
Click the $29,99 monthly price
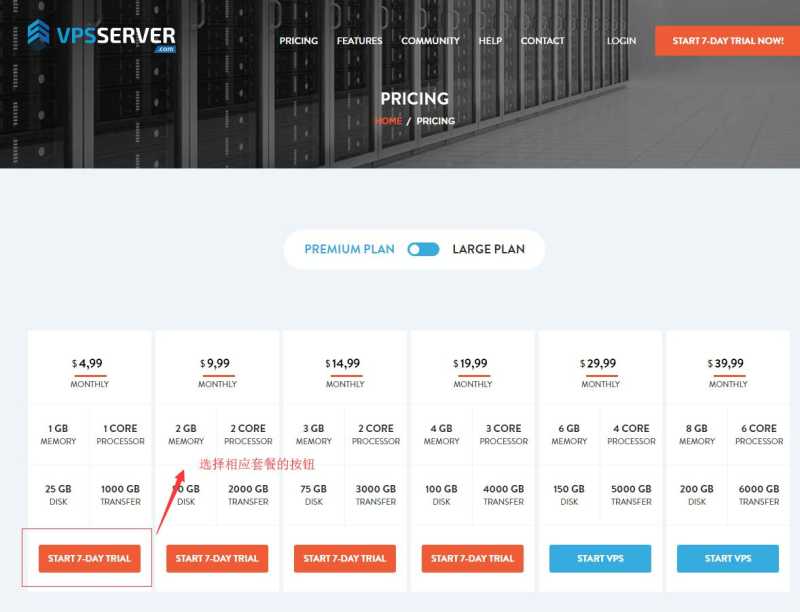(x=598, y=364)
